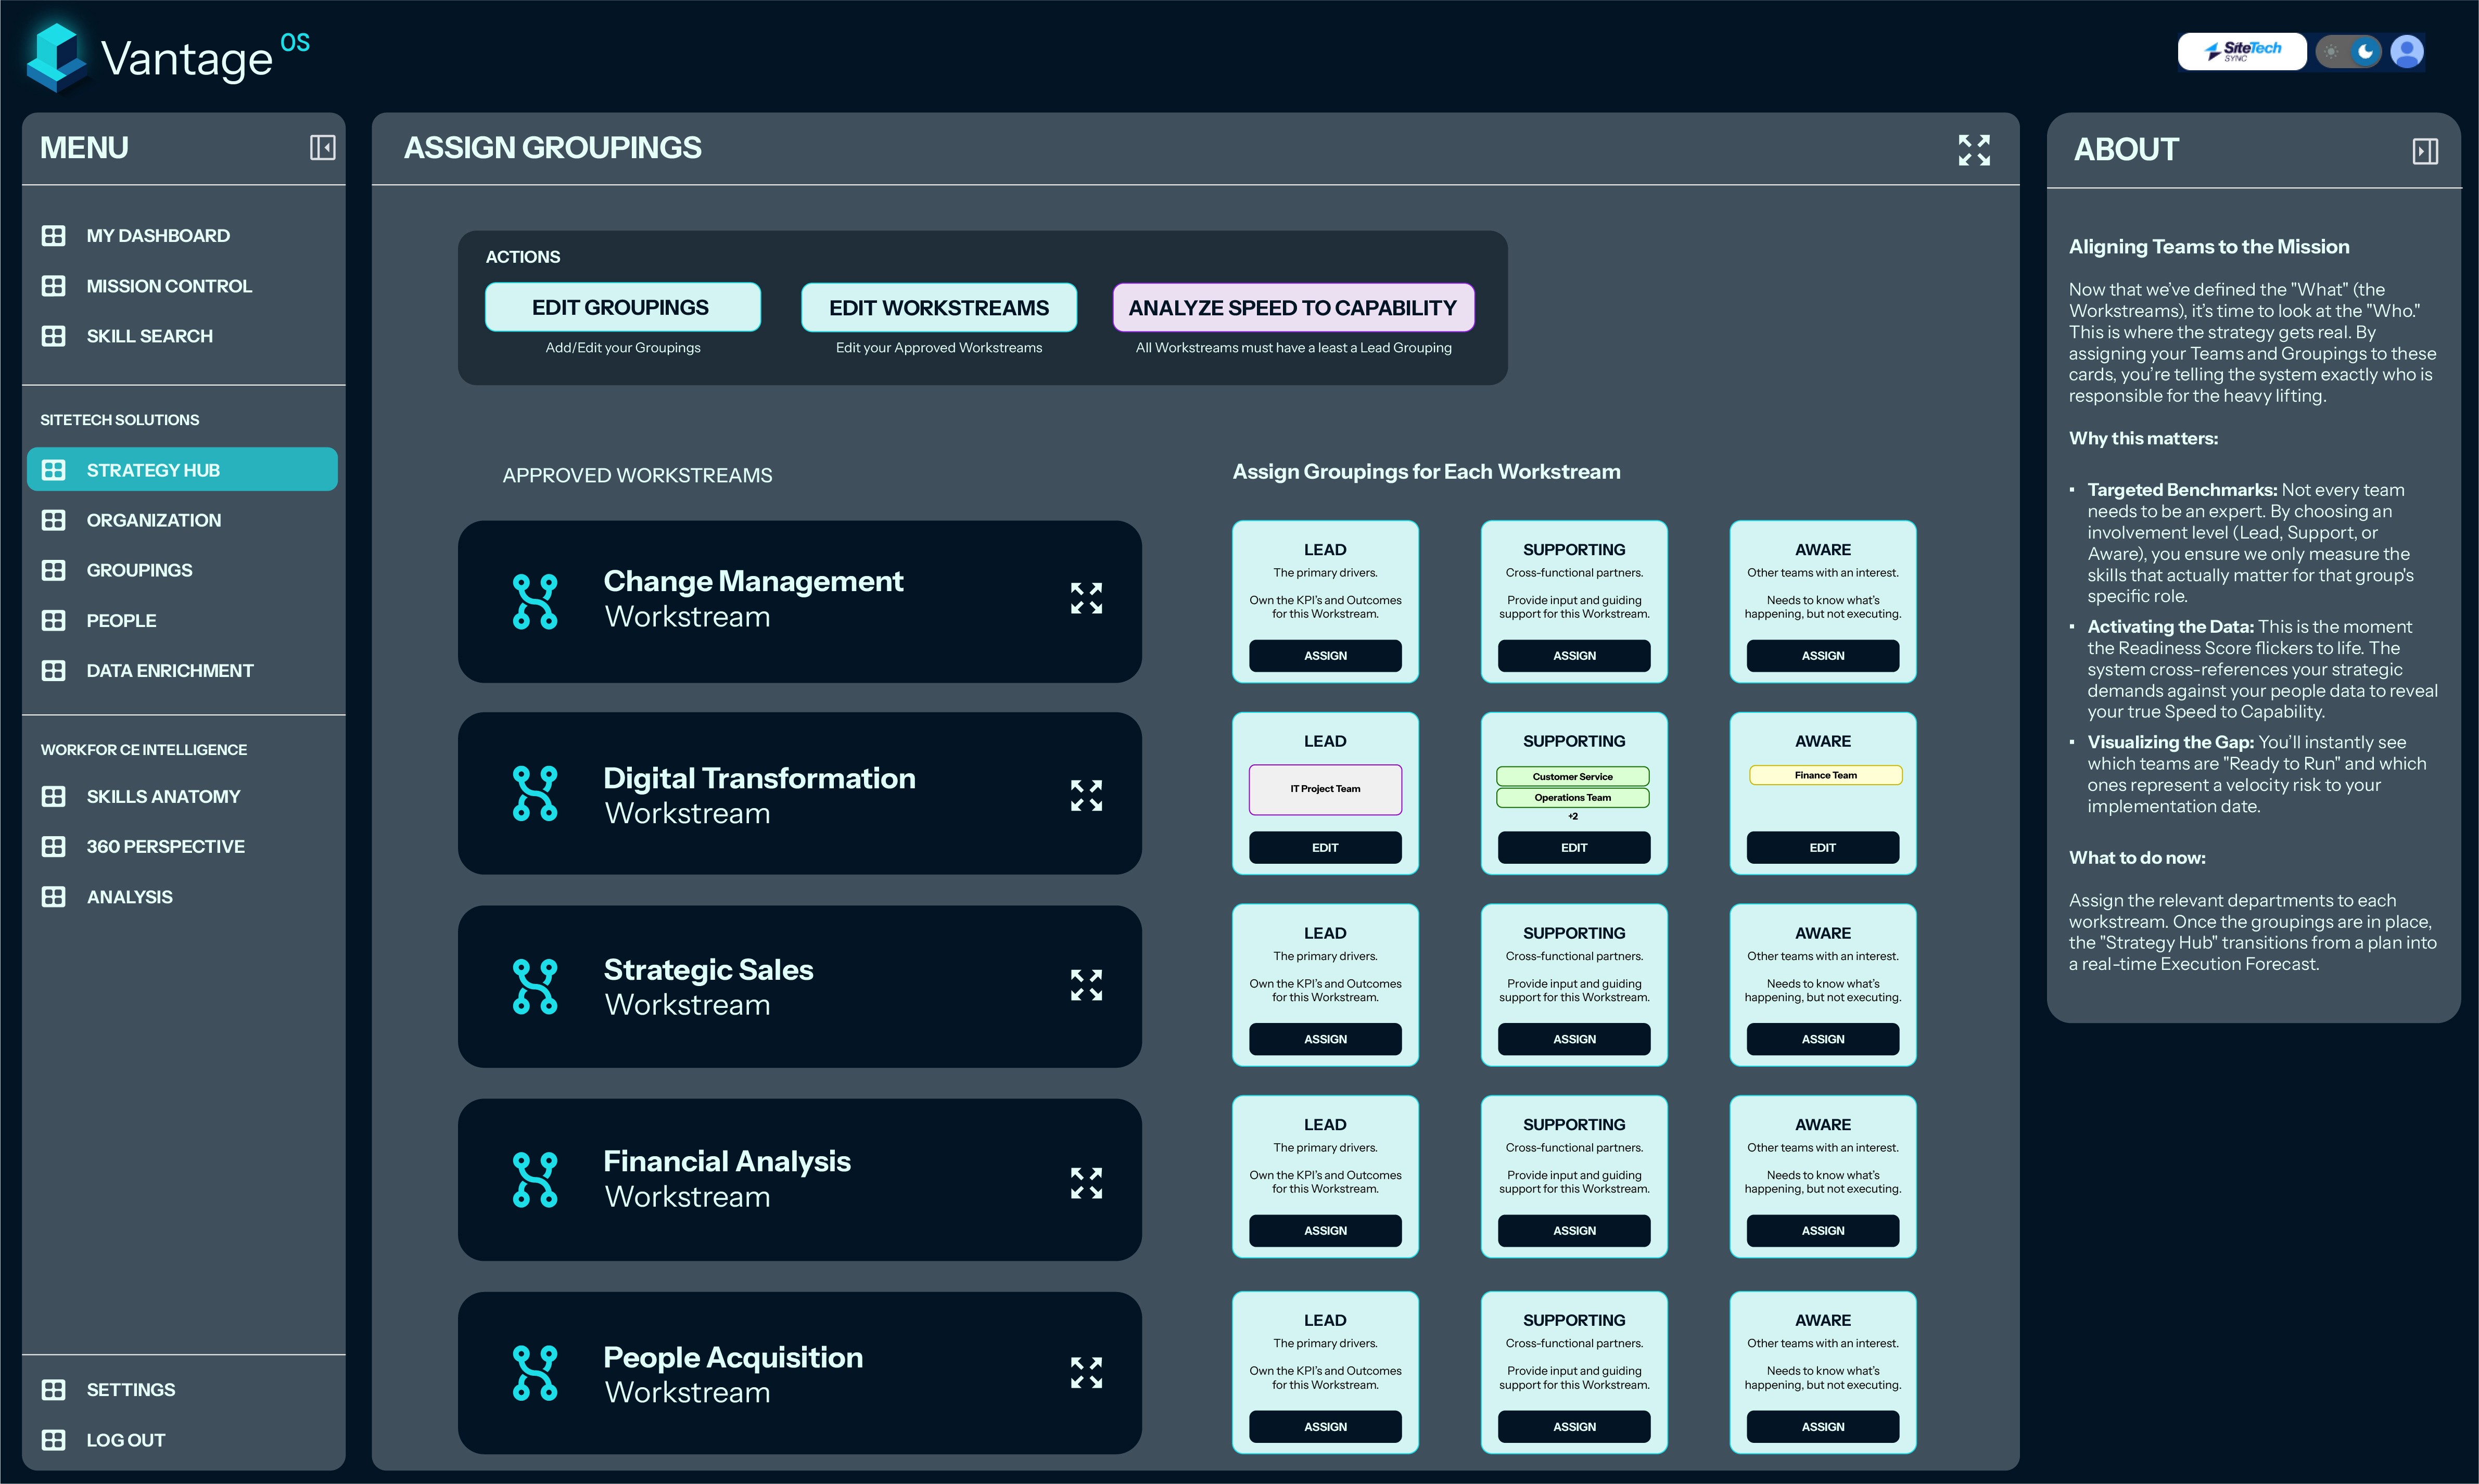This screenshot has height=1484, width=2479.
Task: Click the Edit Groupings button
Action: coord(622,307)
